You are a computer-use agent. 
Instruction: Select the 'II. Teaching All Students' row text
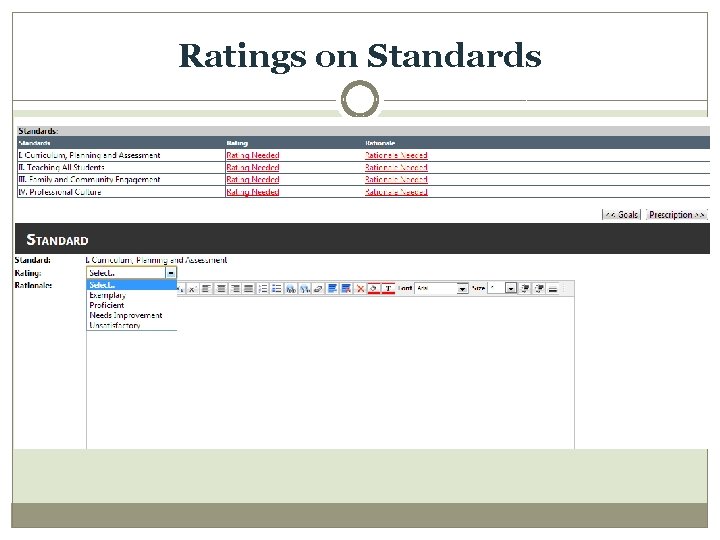[61, 168]
